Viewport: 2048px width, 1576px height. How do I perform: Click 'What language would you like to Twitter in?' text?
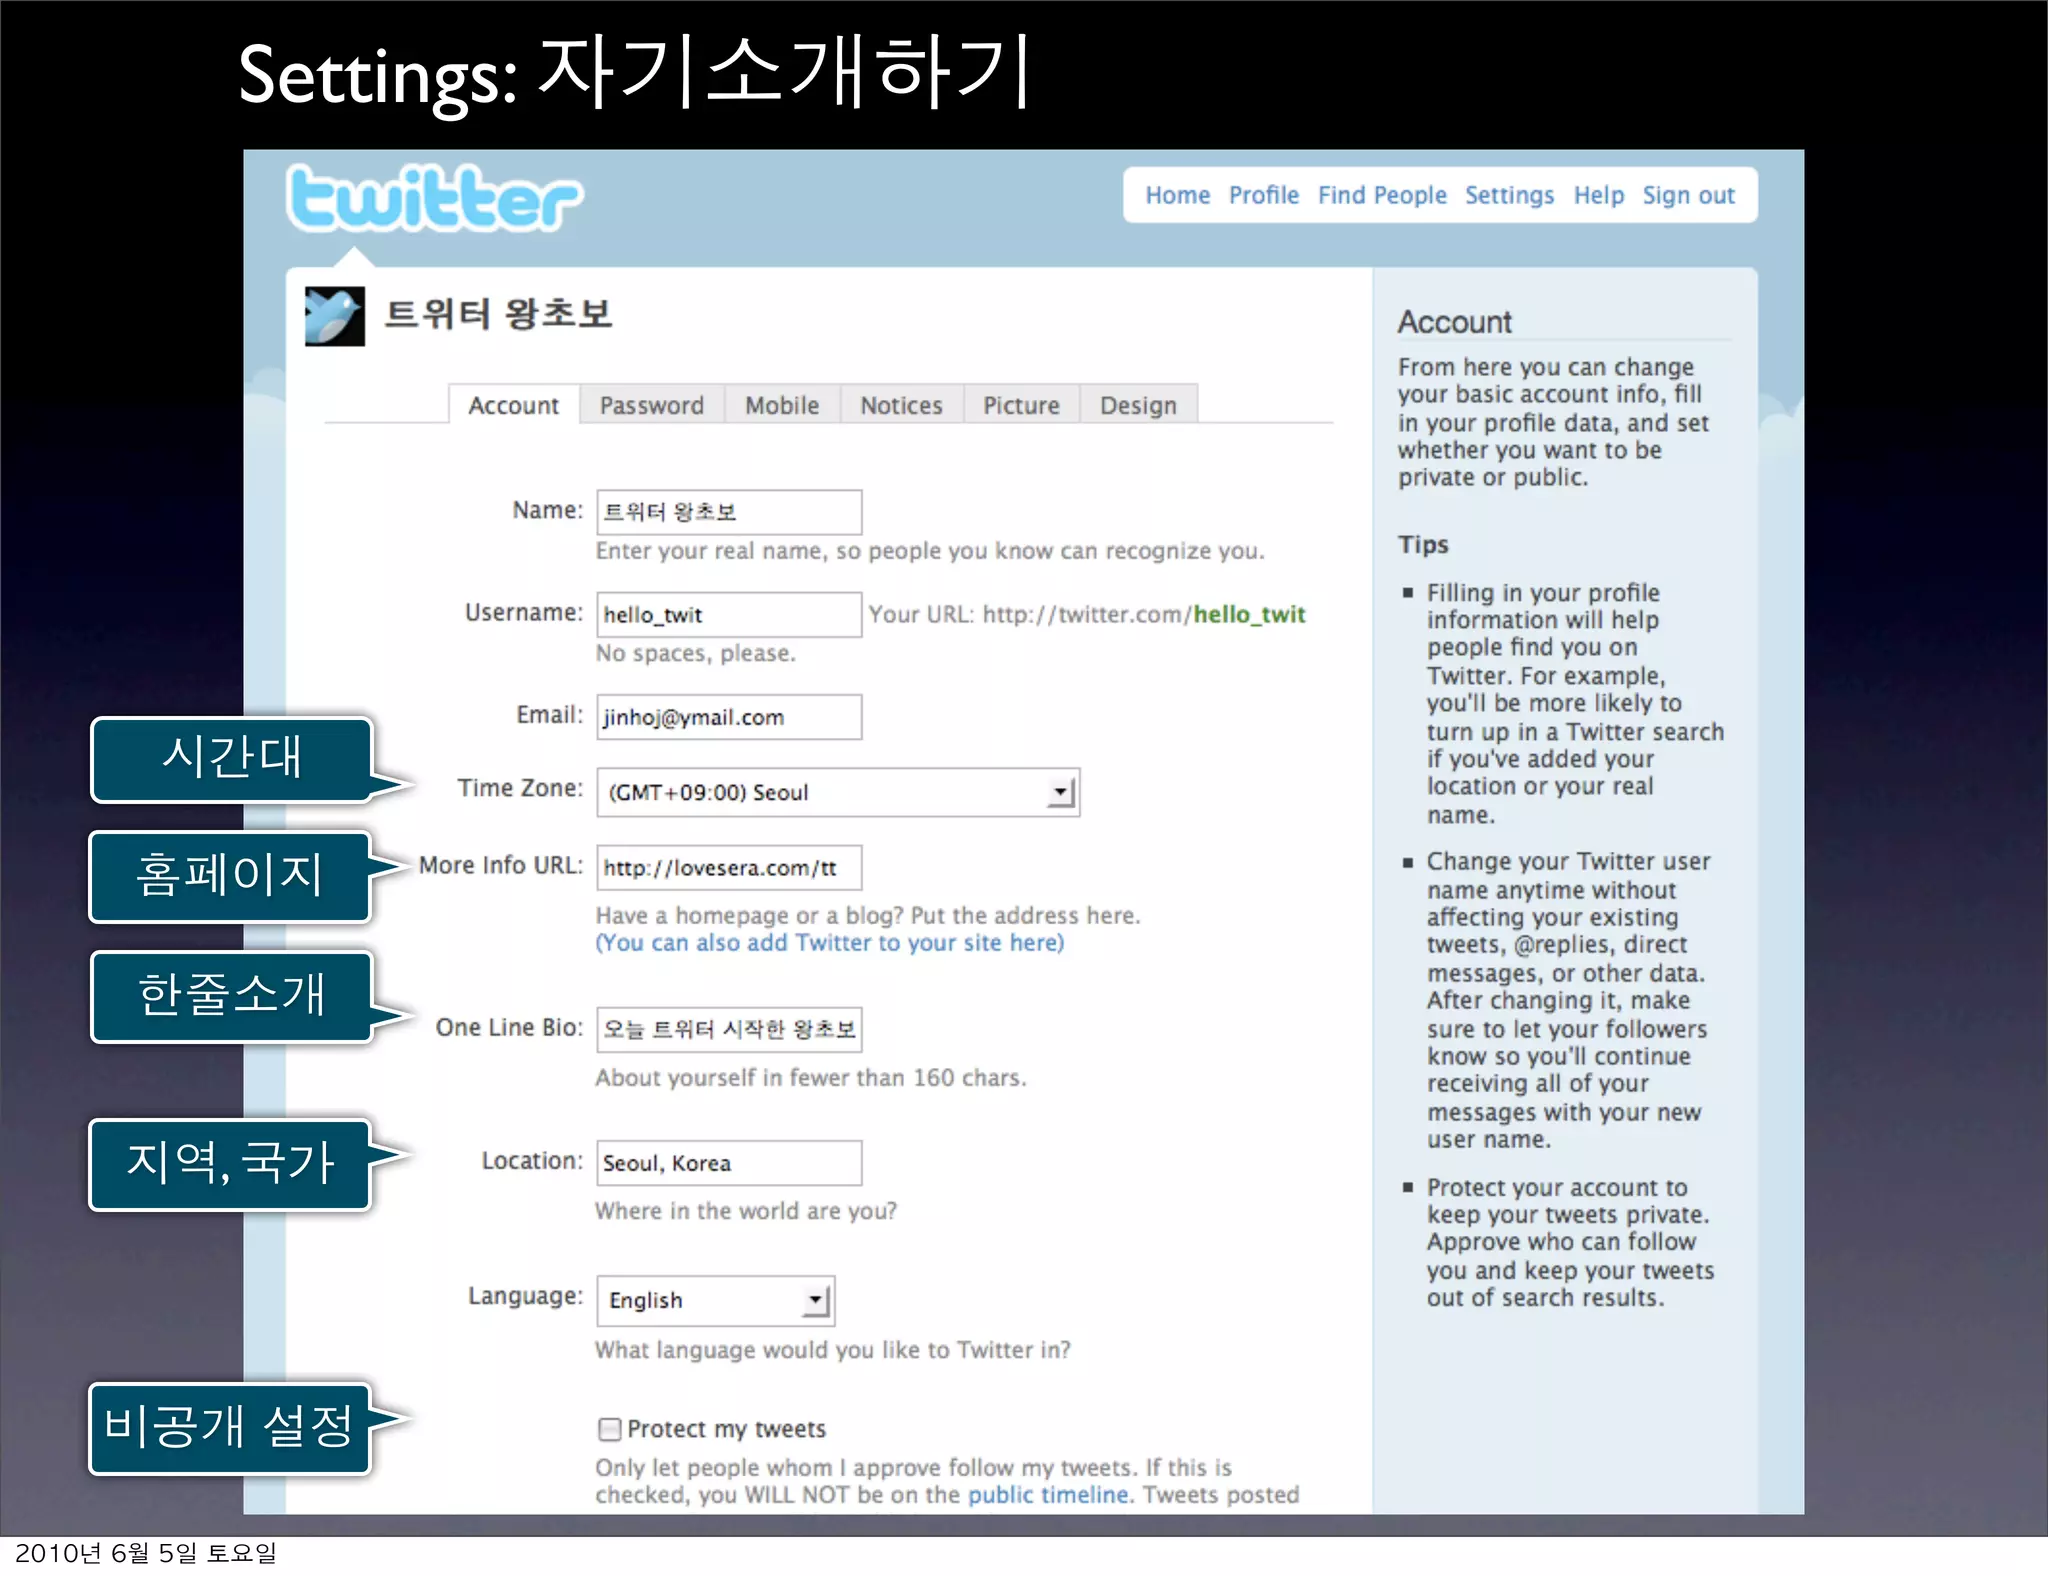[833, 1350]
